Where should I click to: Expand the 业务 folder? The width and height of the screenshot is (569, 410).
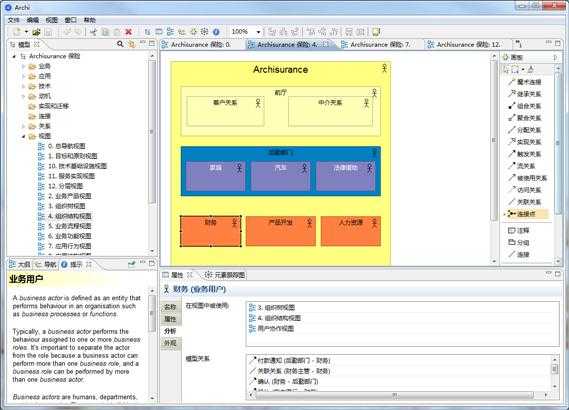[x=23, y=66]
